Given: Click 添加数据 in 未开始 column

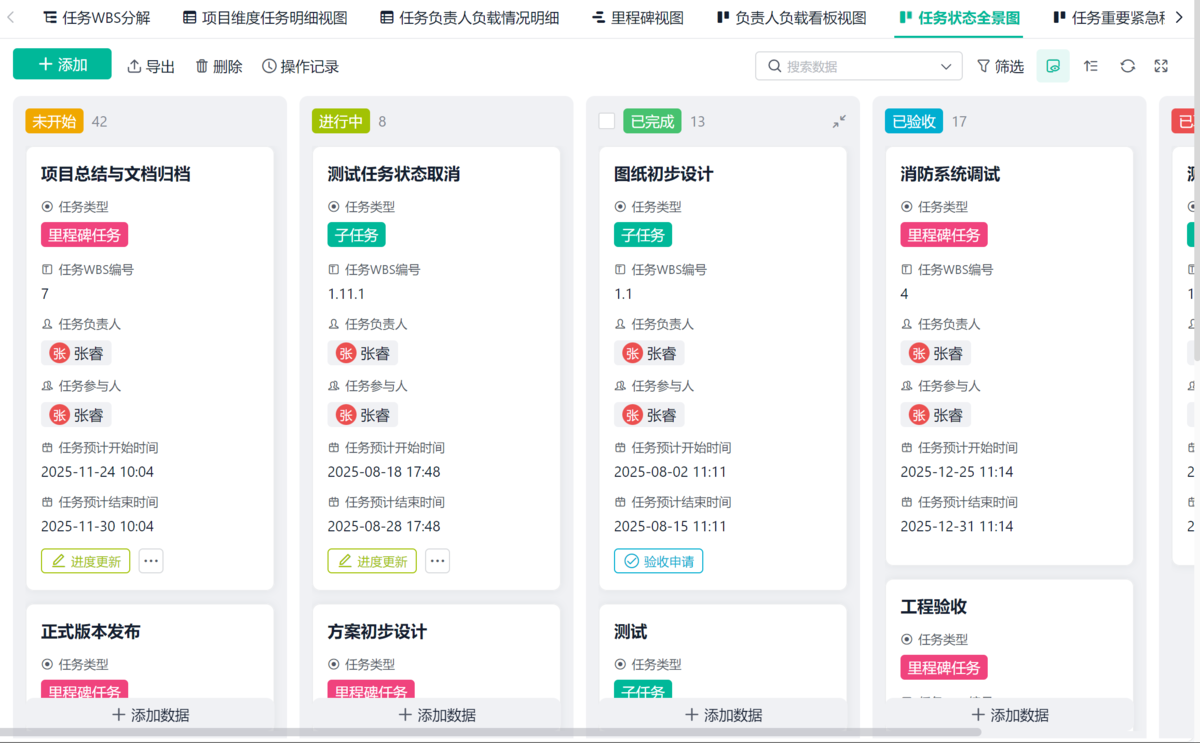Looking at the screenshot, I should 150,715.
